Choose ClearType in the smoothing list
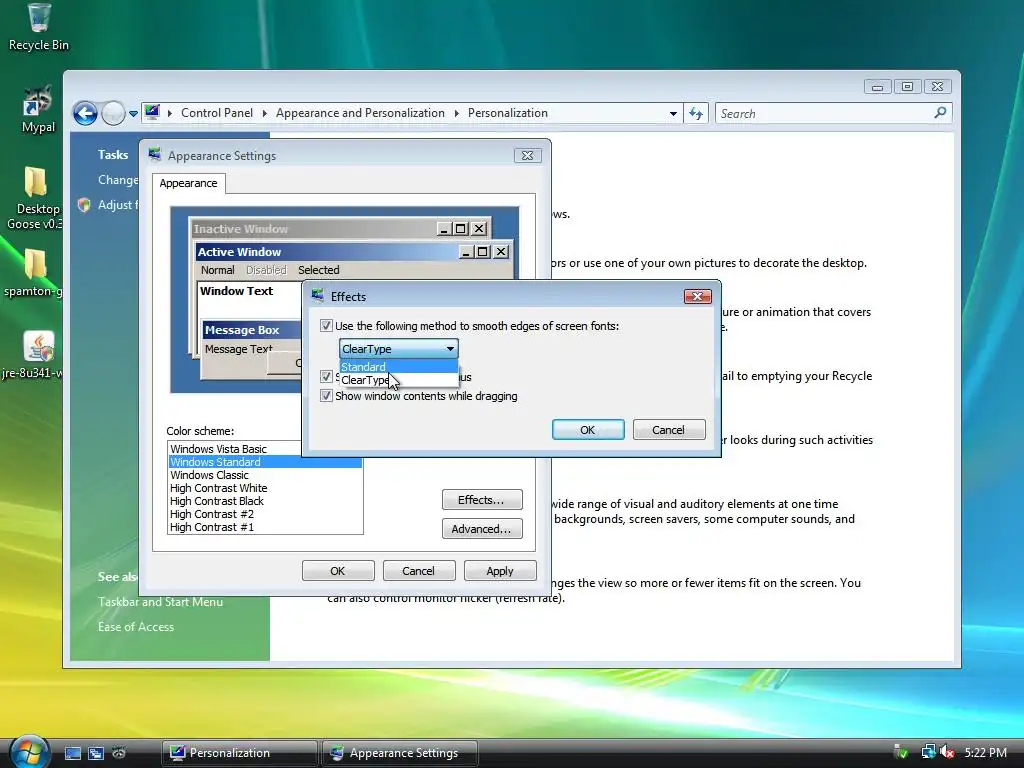The image size is (1024, 768). pos(398,379)
